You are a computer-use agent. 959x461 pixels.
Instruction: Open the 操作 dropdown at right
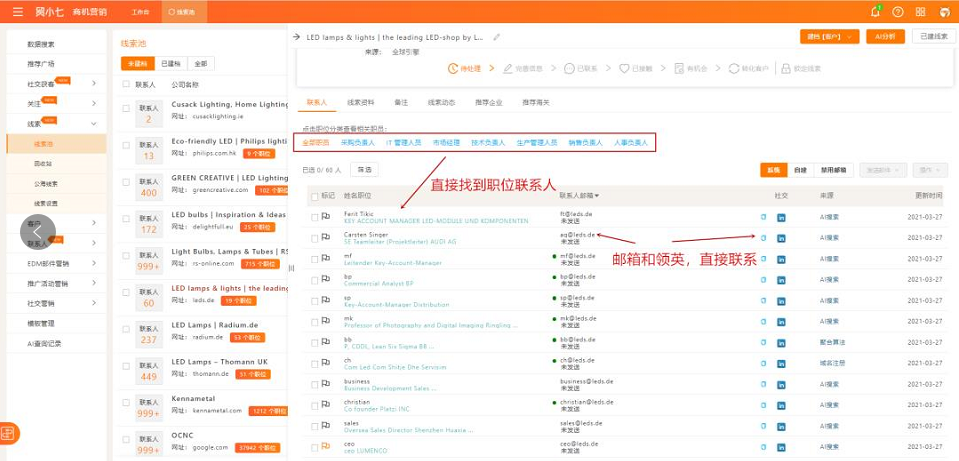[930, 171]
